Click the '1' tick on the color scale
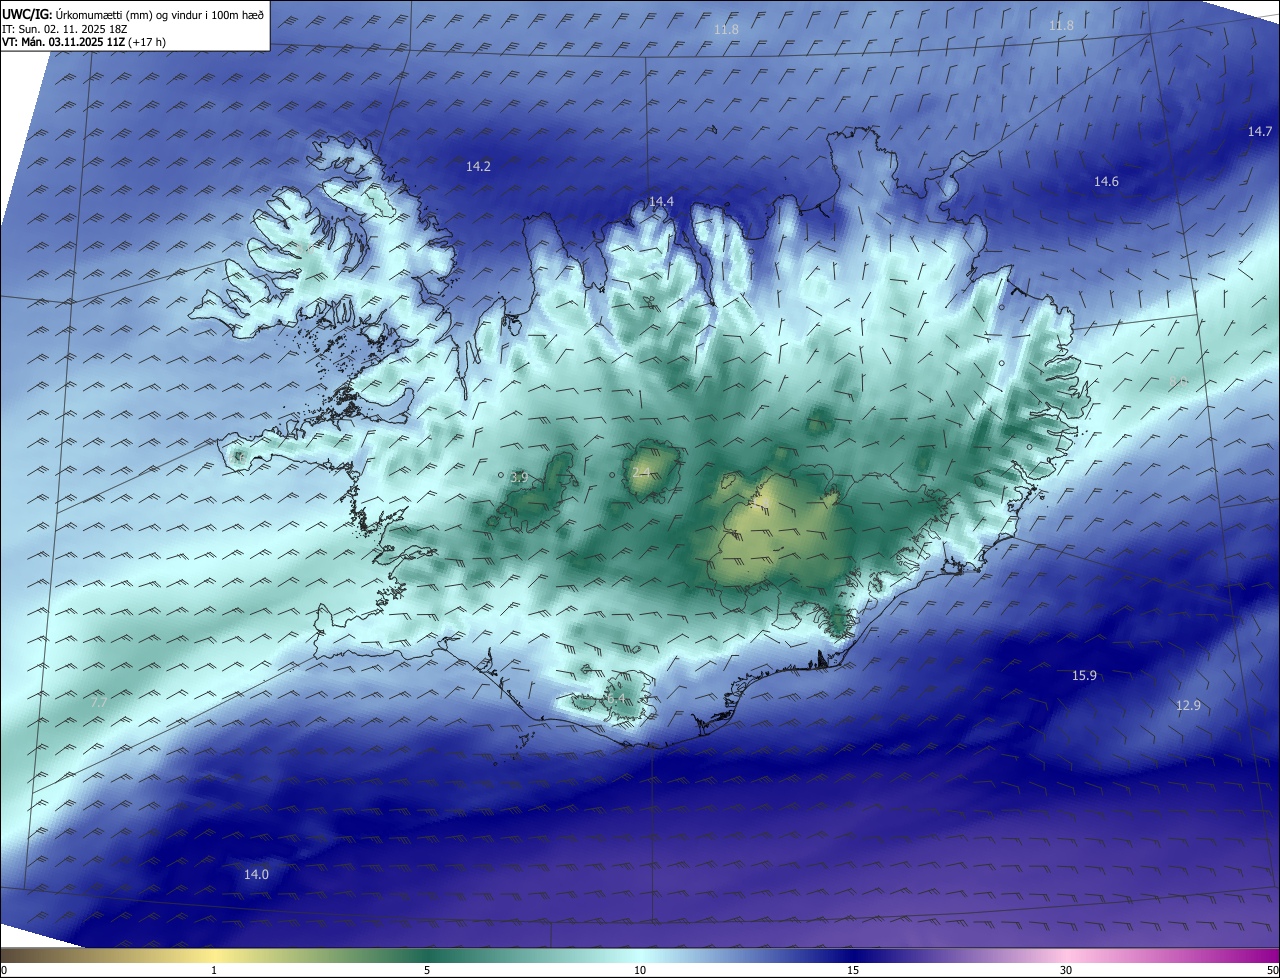The height and width of the screenshot is (978, 1280). point(214,970)
